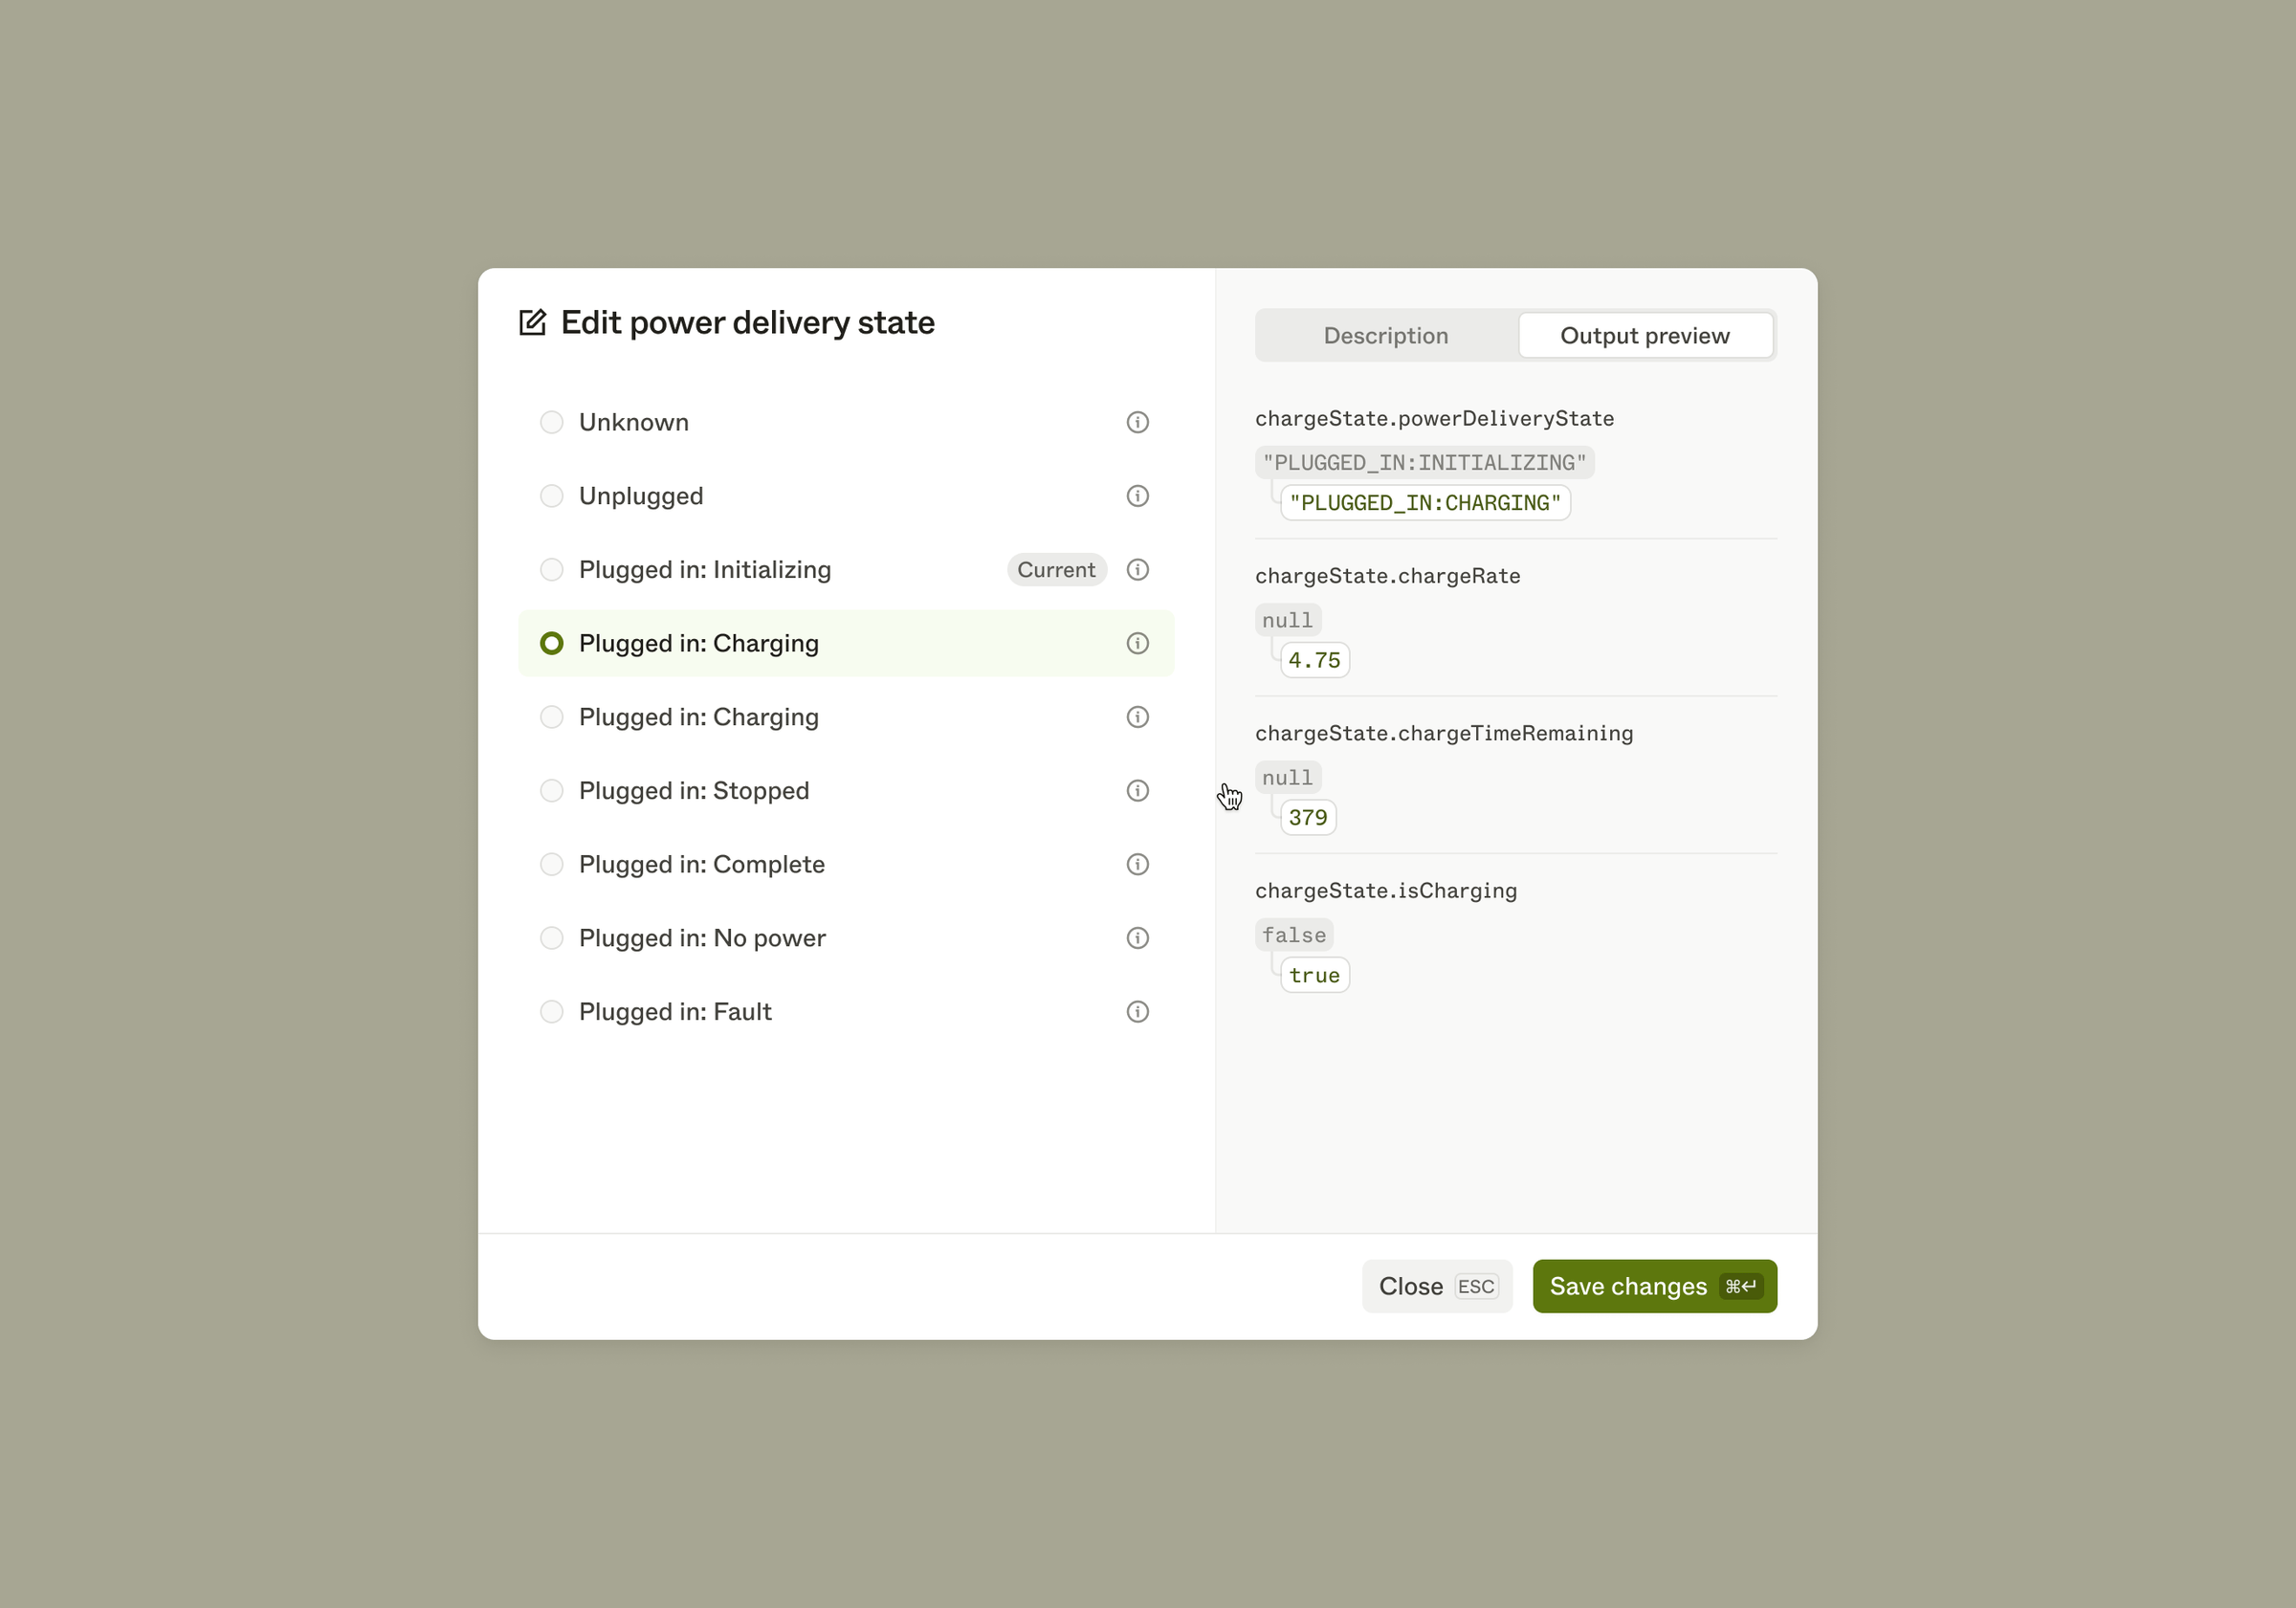Viewport: 2296px width, 1608px height.
Task: Click the edit pencil icon in header
Action: tap(533, 323)
